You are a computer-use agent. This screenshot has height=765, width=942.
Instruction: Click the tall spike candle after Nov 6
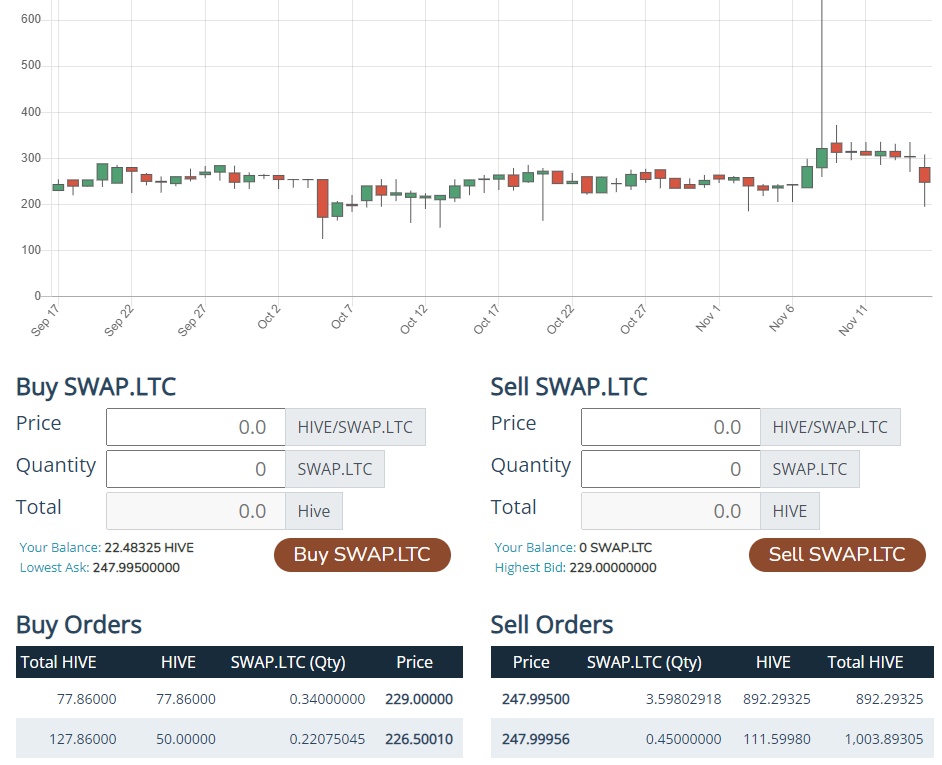point(822,157)
